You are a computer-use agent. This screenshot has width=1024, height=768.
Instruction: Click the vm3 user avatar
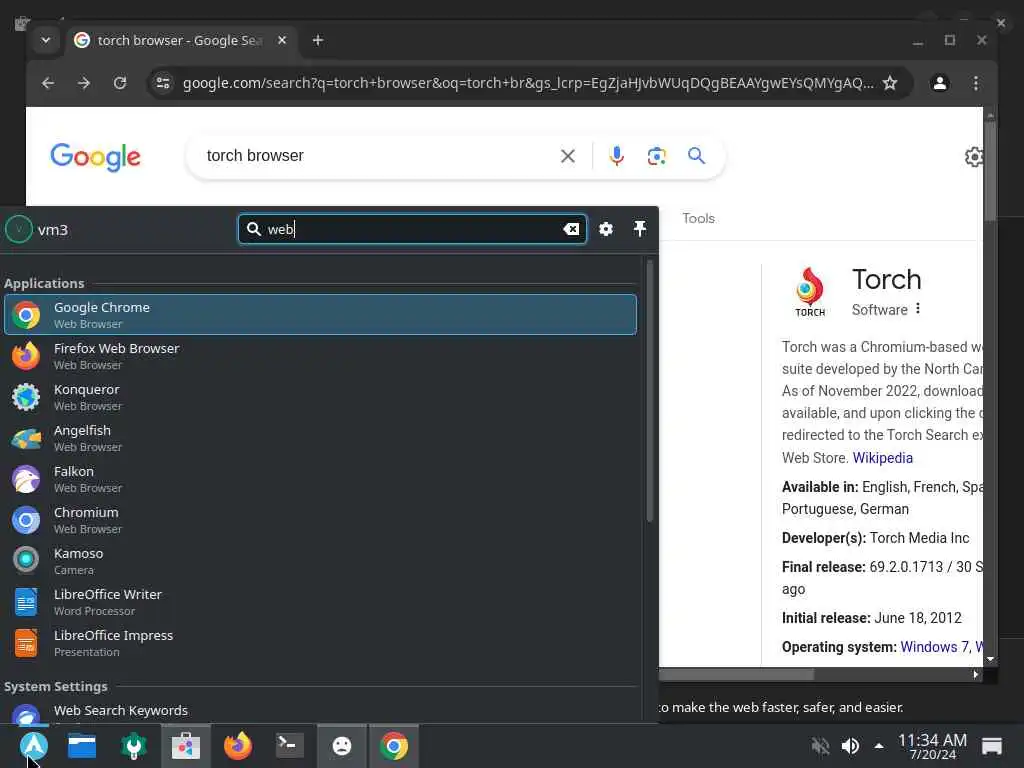pyautogui.click(x=19, y=229)
